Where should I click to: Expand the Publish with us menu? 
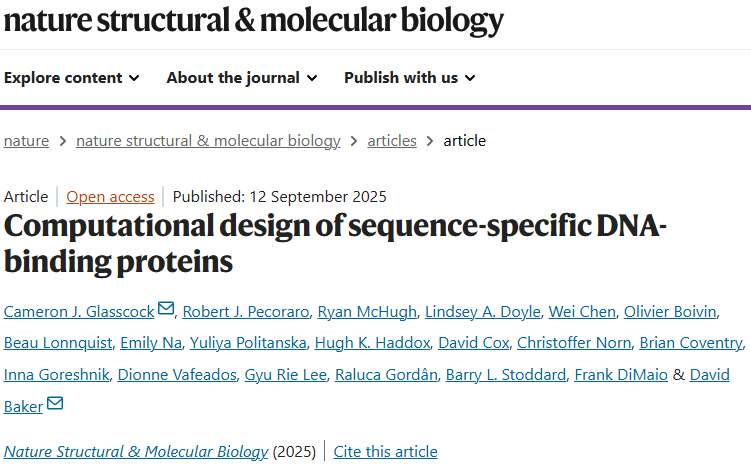(410, 78)
